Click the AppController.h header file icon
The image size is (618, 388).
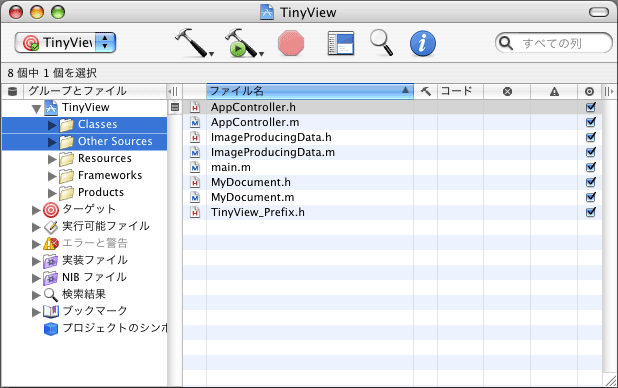[x=195, y=107]
